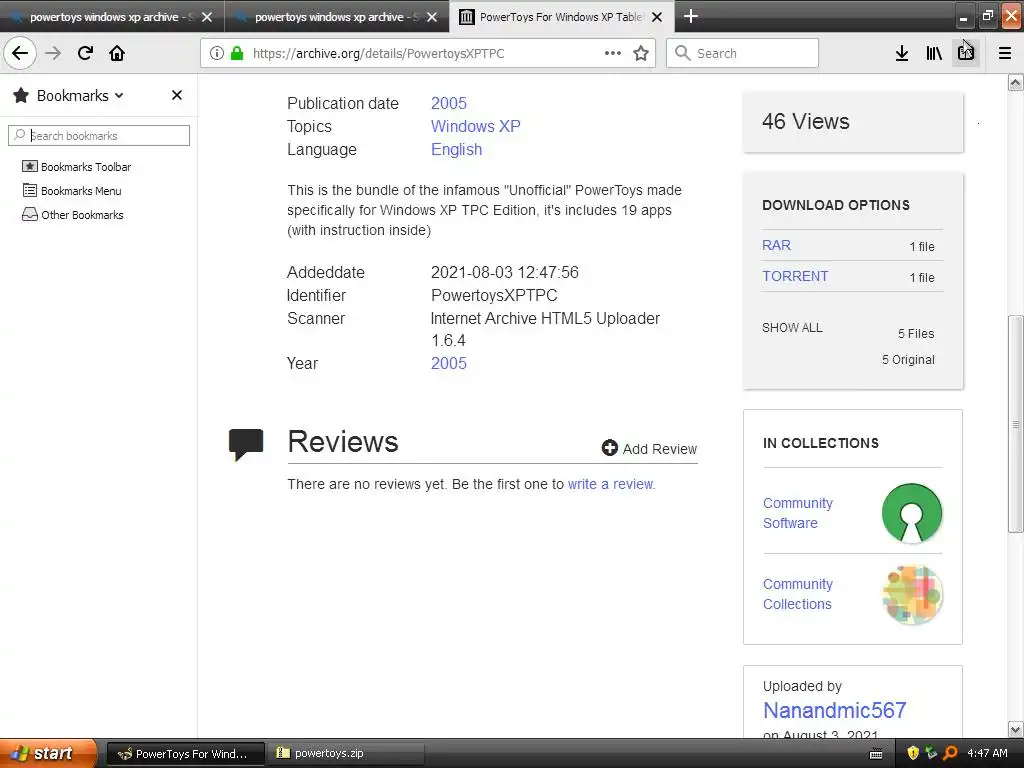This screenshot has height=768, width=1024.
Task: Follow the write a review link
Action: [x=611, y=484]
